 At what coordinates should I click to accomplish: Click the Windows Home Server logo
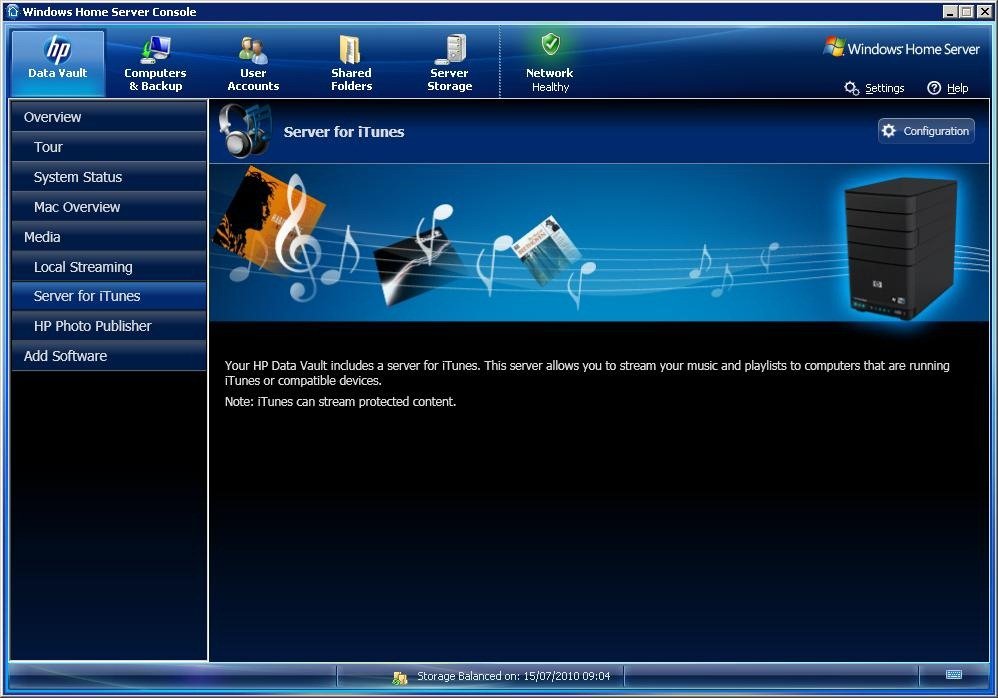coord(901,48)
